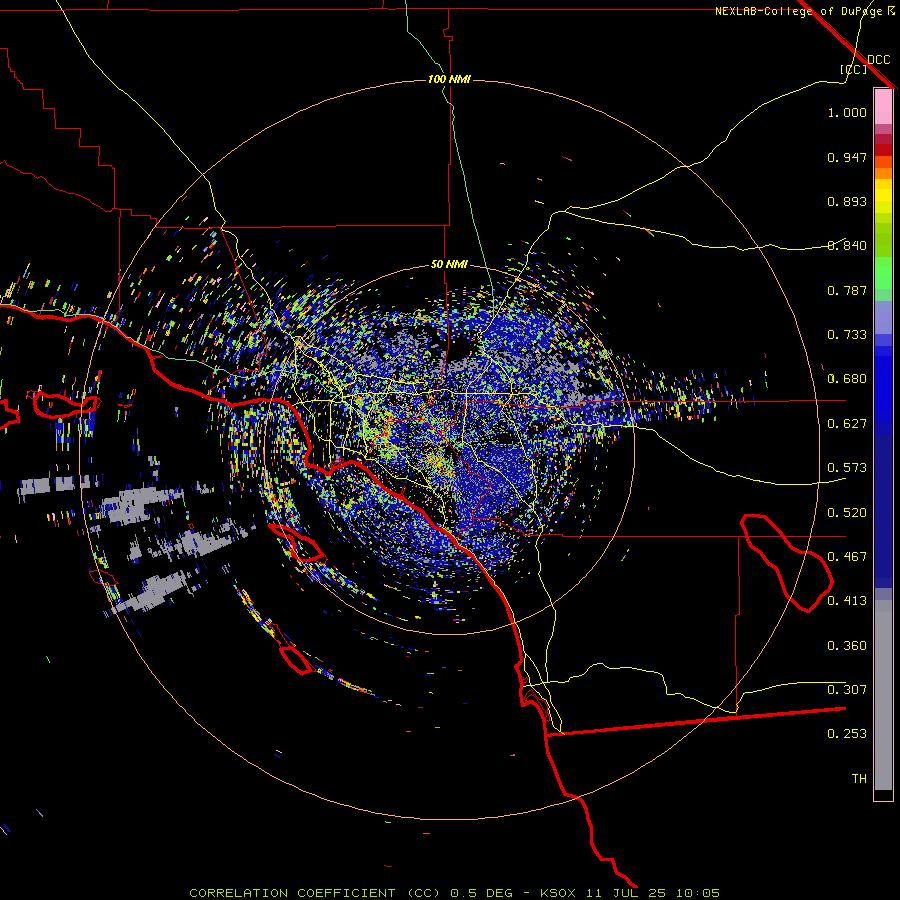The height and width of the screenshot is (900, 900).
Task: Click the 0.307 scale value
Action: click(847, 690)
